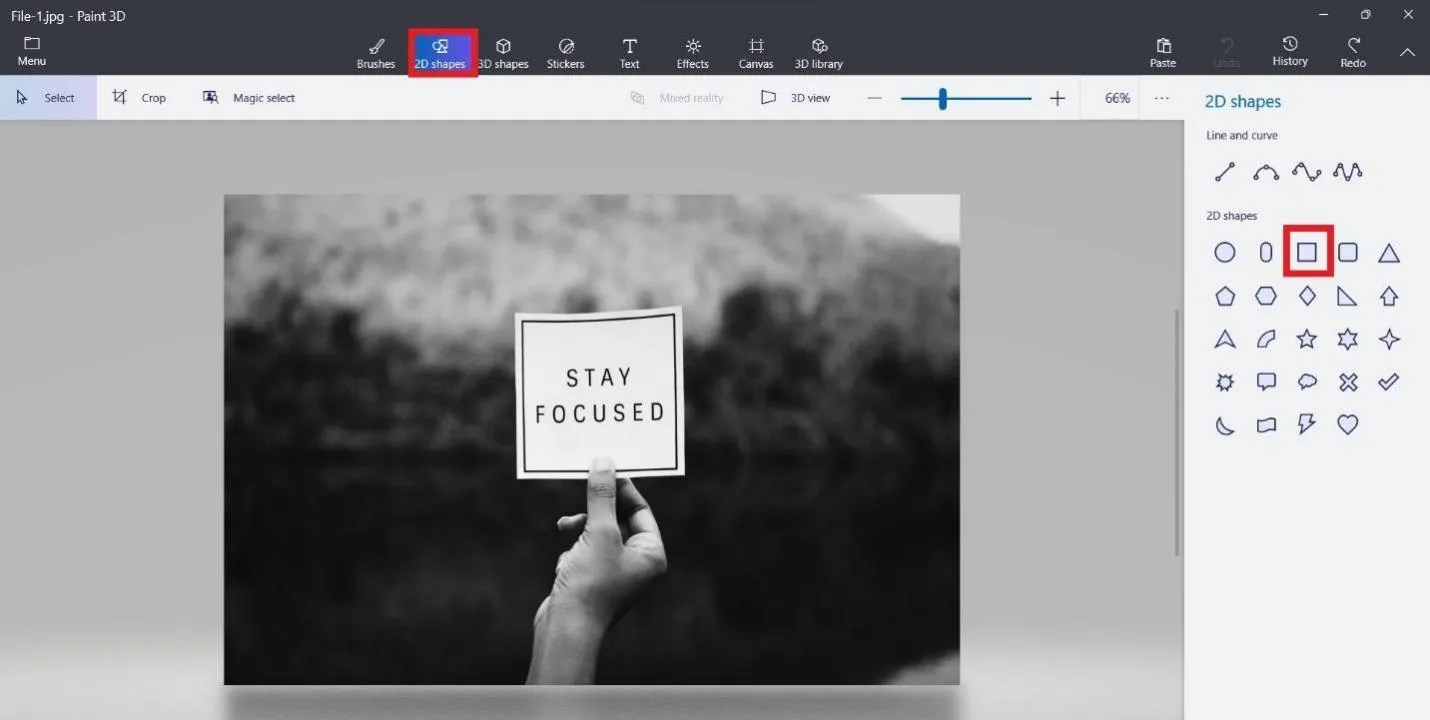Click the Paste button

[x=1162, y=52]
